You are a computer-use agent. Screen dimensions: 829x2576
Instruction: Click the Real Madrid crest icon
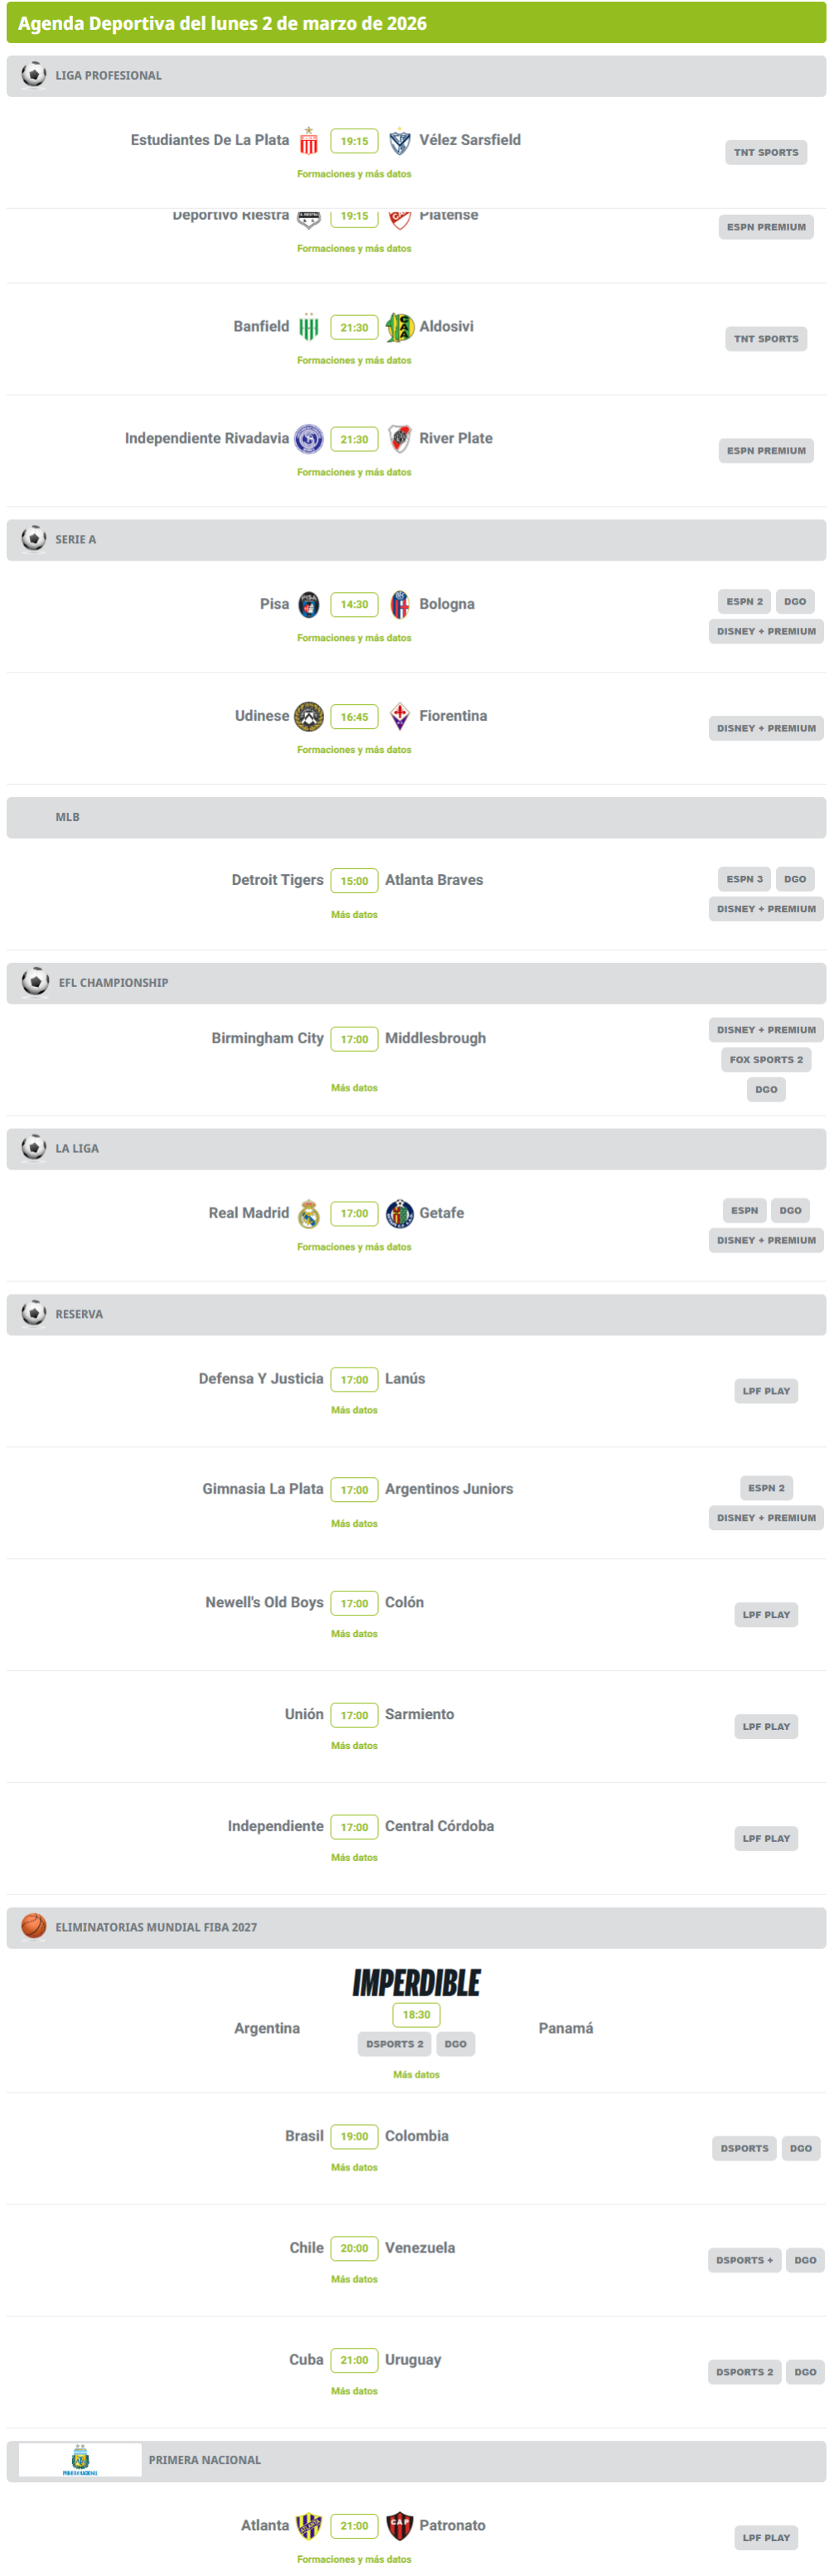[x=309, y=1213]
